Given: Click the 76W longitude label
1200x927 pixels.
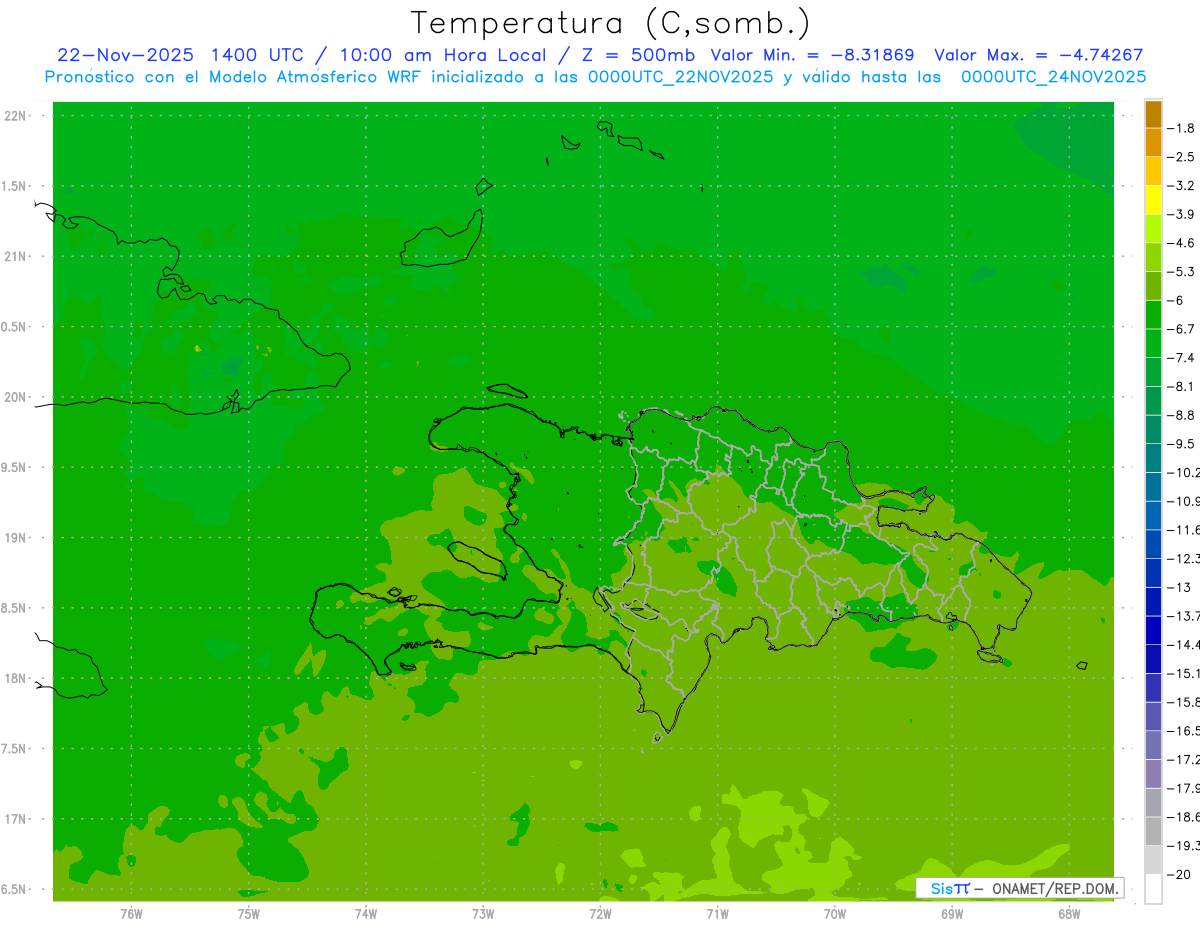Looking at the screenshot, I should tap(131, 913).
